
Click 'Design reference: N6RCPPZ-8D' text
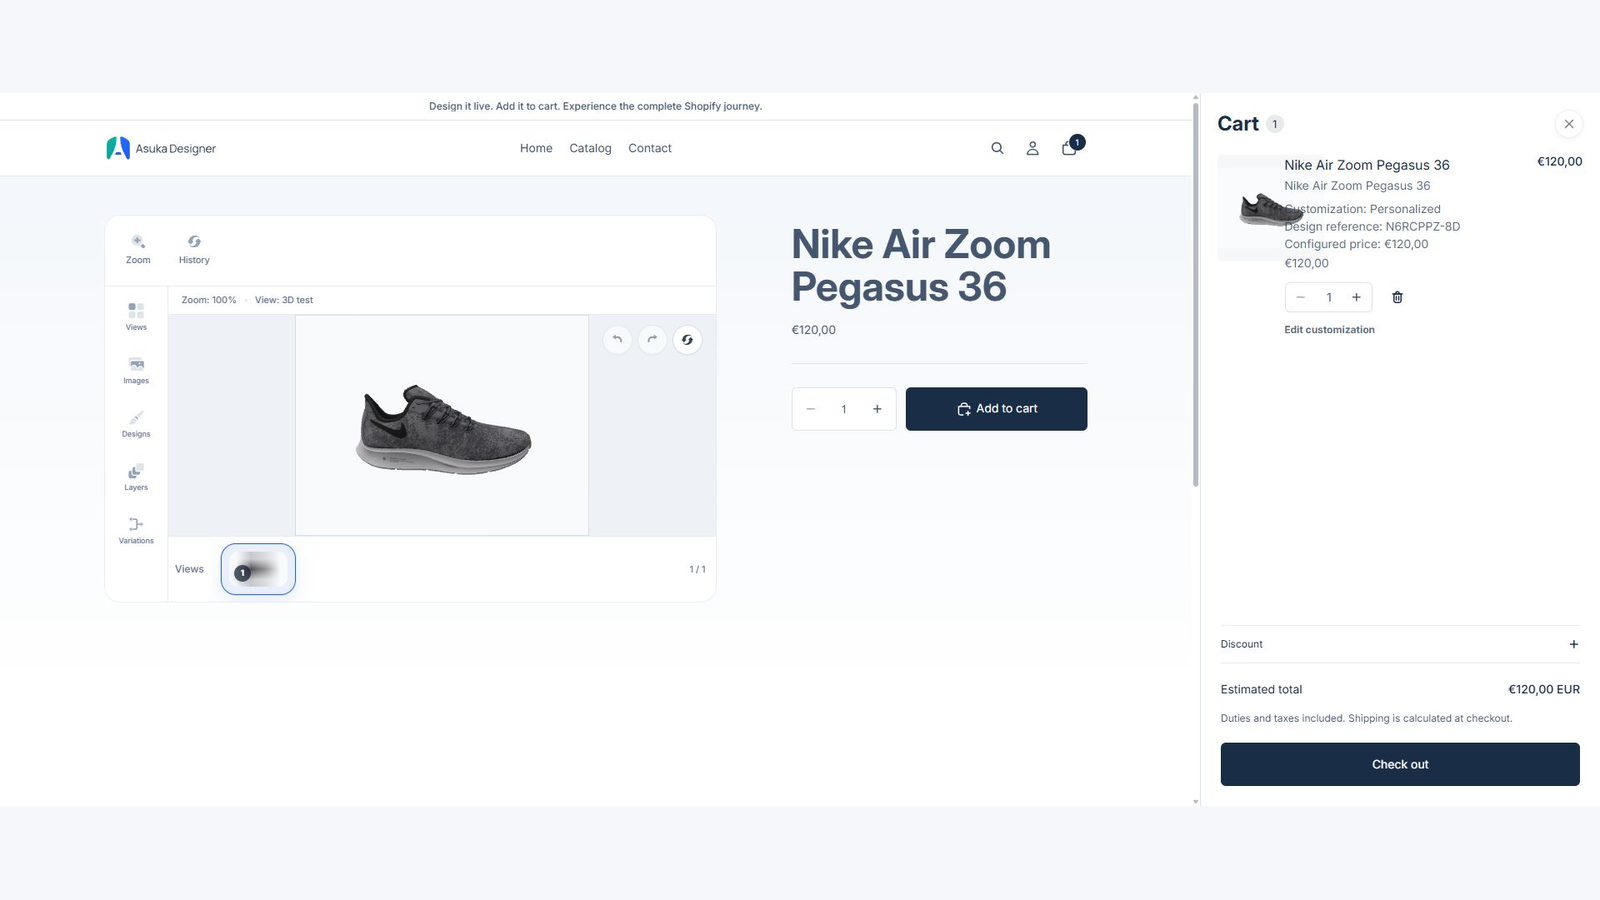point(1372,227)
